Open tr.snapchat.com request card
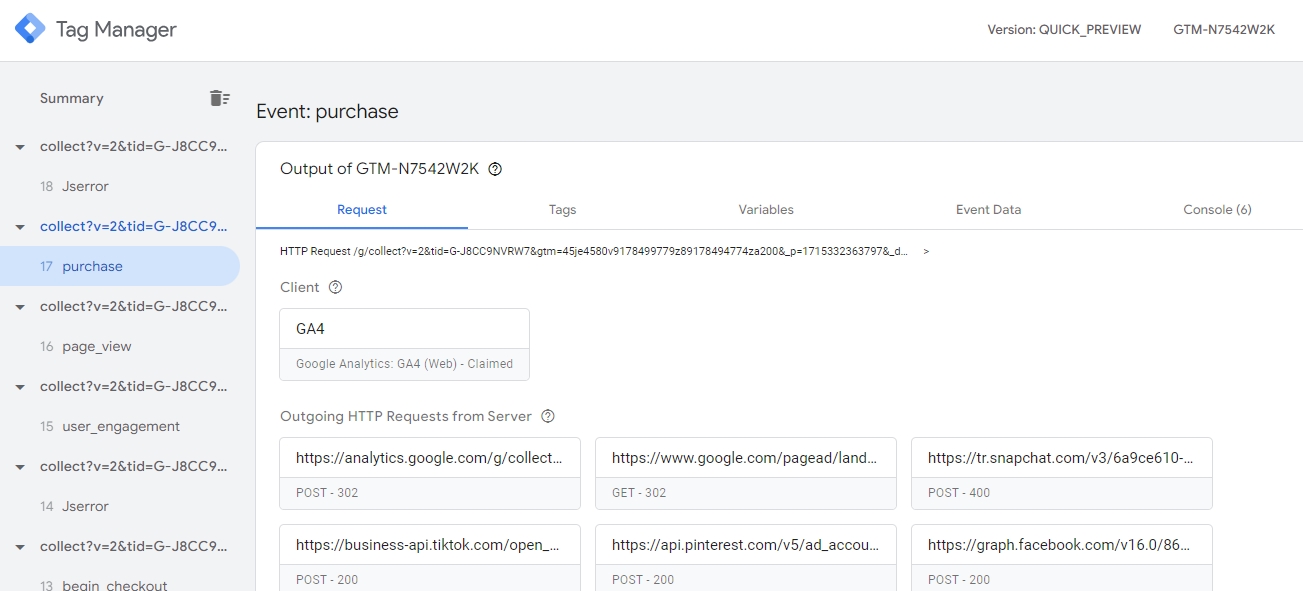Screen dimensions: 1303x591 [x=1062, y=473]
